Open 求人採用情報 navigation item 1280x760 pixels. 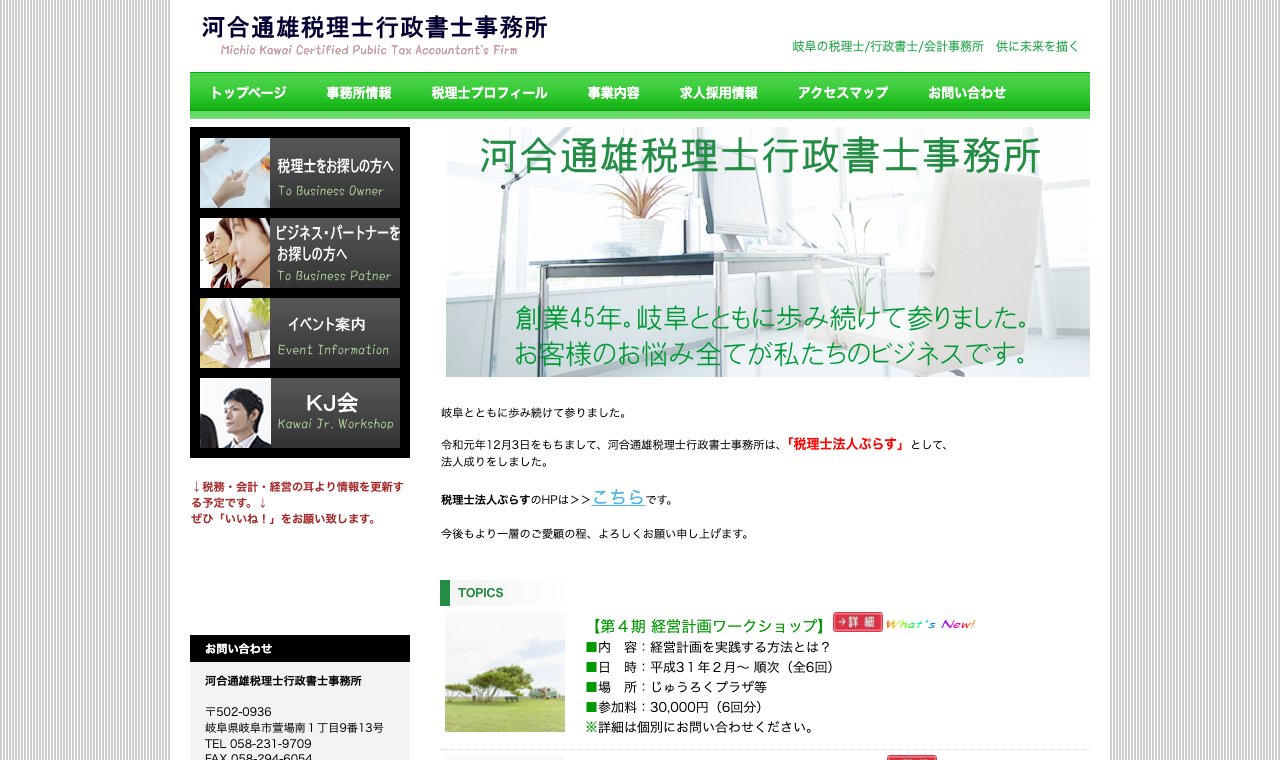click(x=719, y=93)
